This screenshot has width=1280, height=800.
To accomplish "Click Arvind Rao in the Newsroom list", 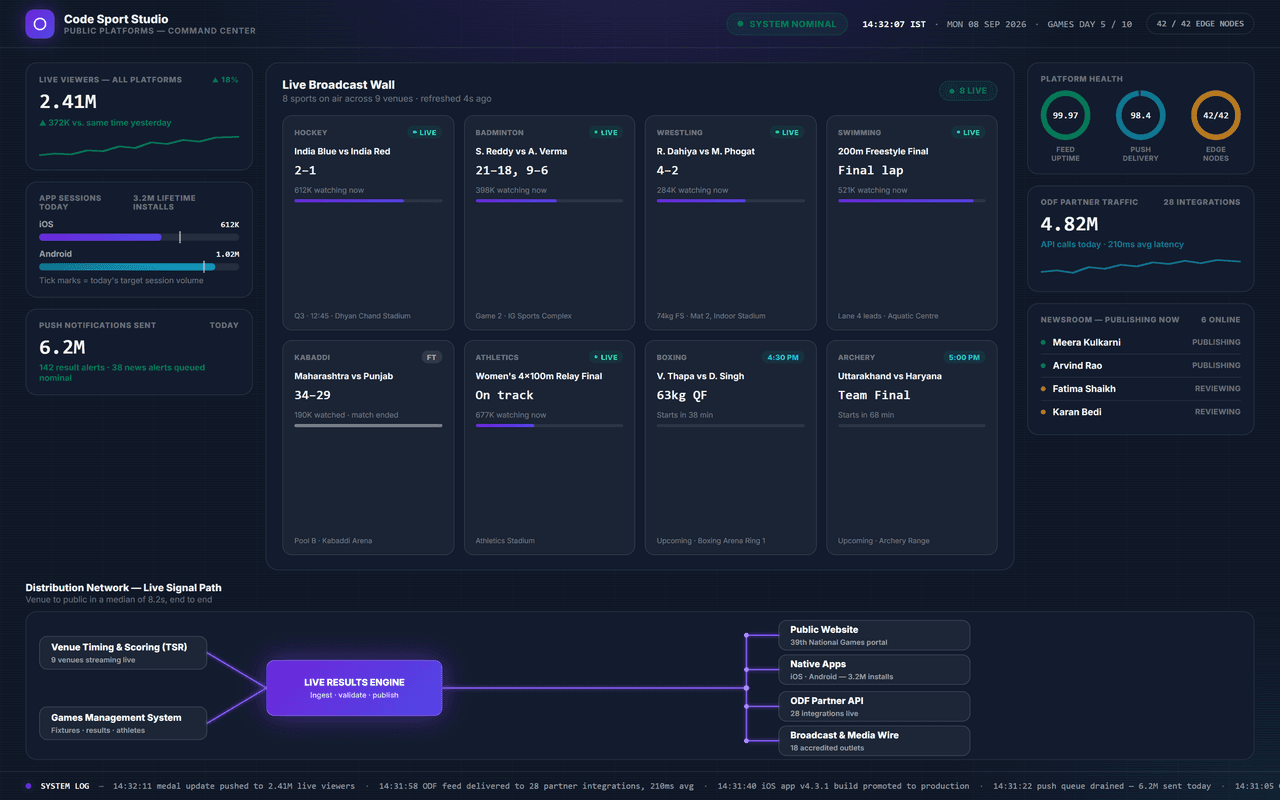I will tap(1077, 365).
